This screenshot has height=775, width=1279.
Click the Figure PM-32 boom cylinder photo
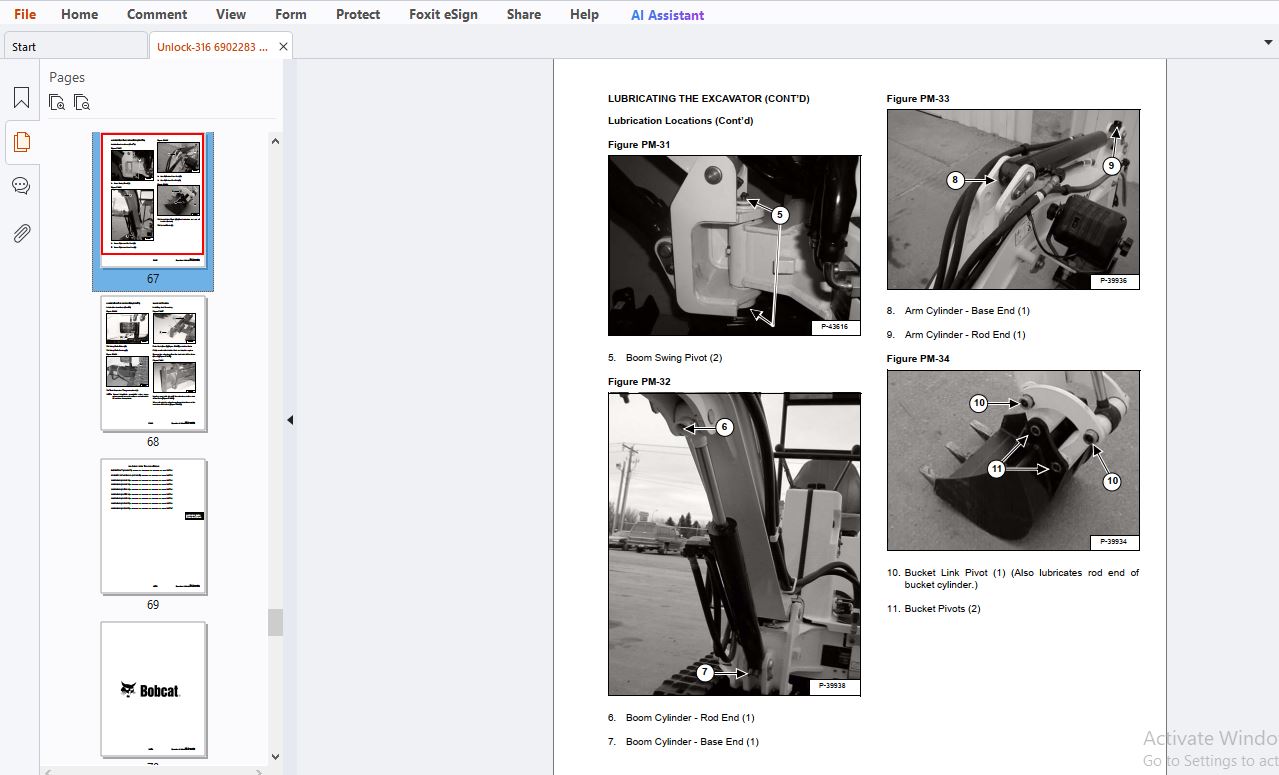[734, 544]
